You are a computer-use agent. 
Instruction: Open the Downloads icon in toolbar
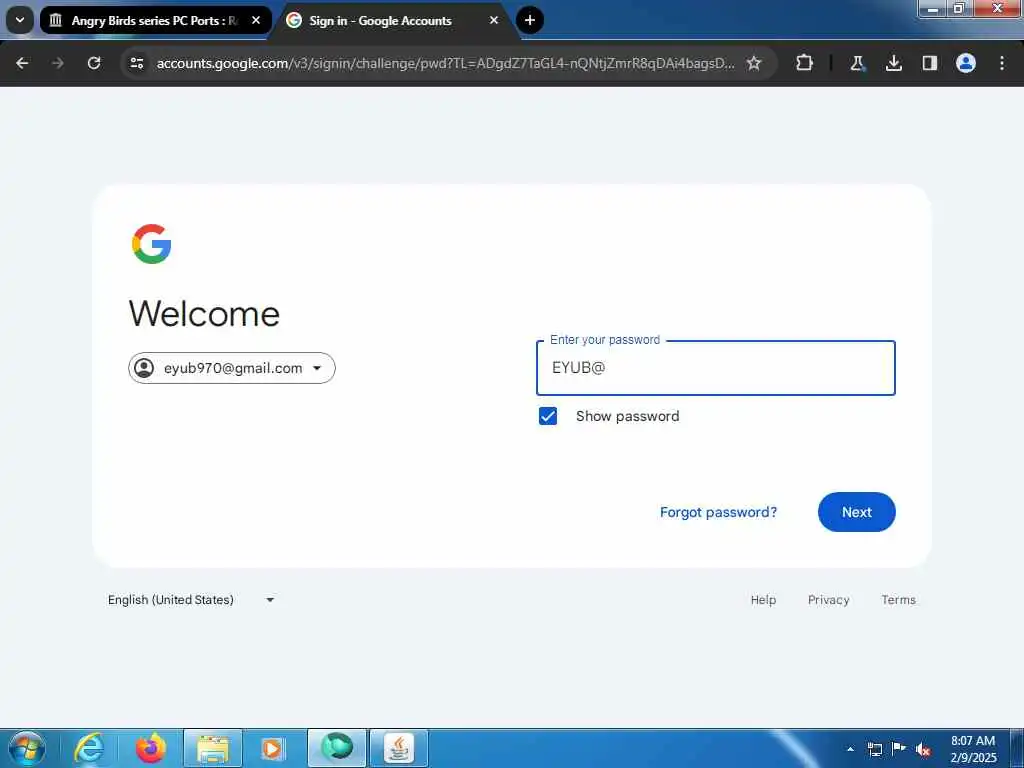(x=893, y=63)
